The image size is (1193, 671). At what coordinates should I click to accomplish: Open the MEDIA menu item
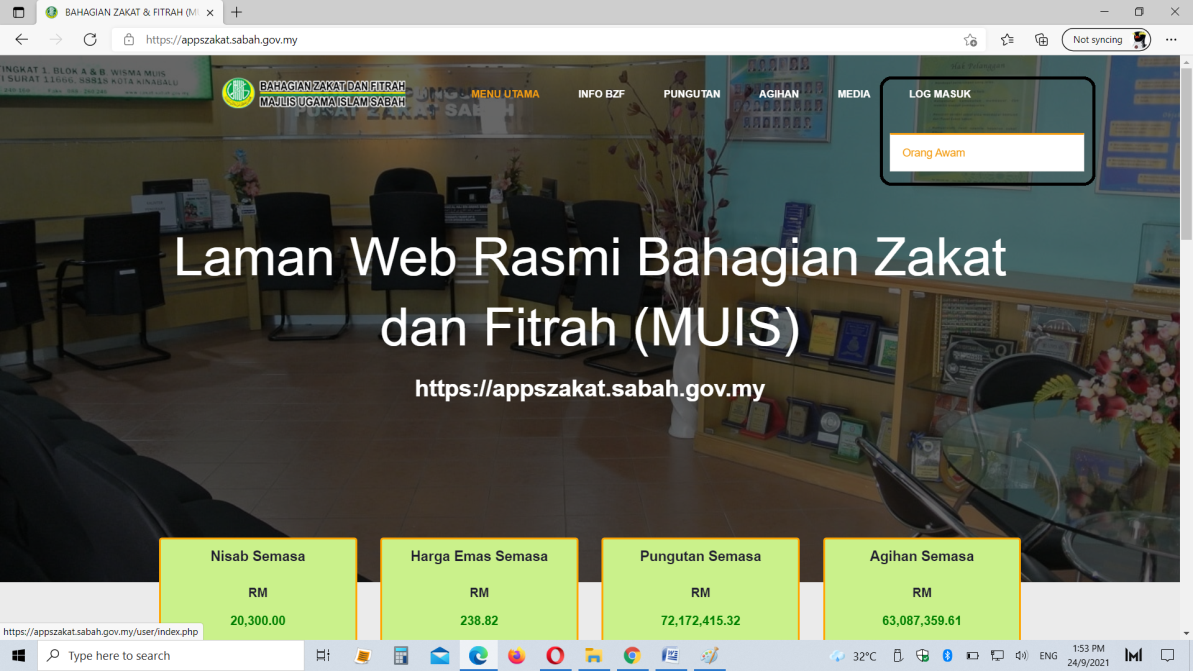[x=853, y=94]
